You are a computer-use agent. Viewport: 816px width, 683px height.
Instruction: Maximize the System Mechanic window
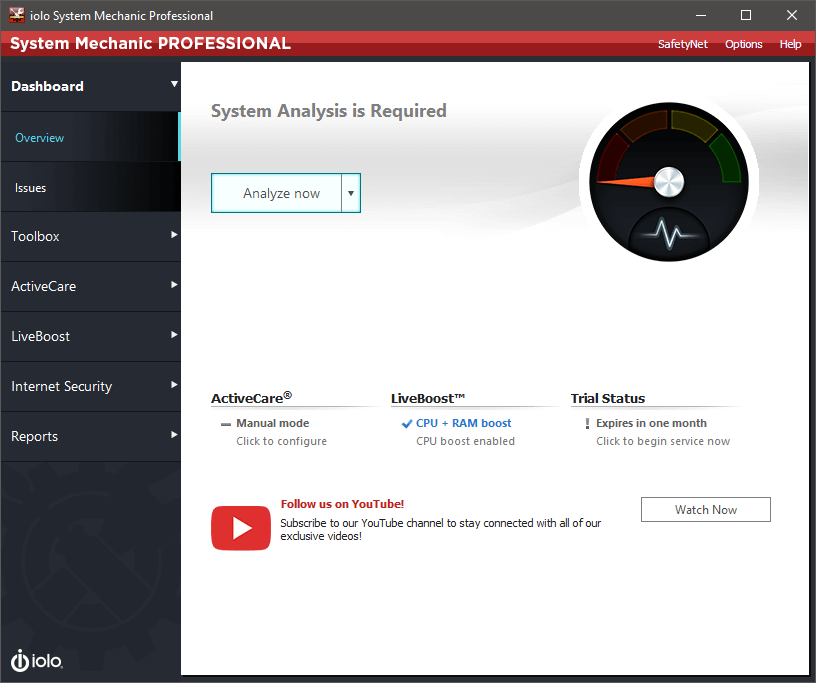click(746, 15)
